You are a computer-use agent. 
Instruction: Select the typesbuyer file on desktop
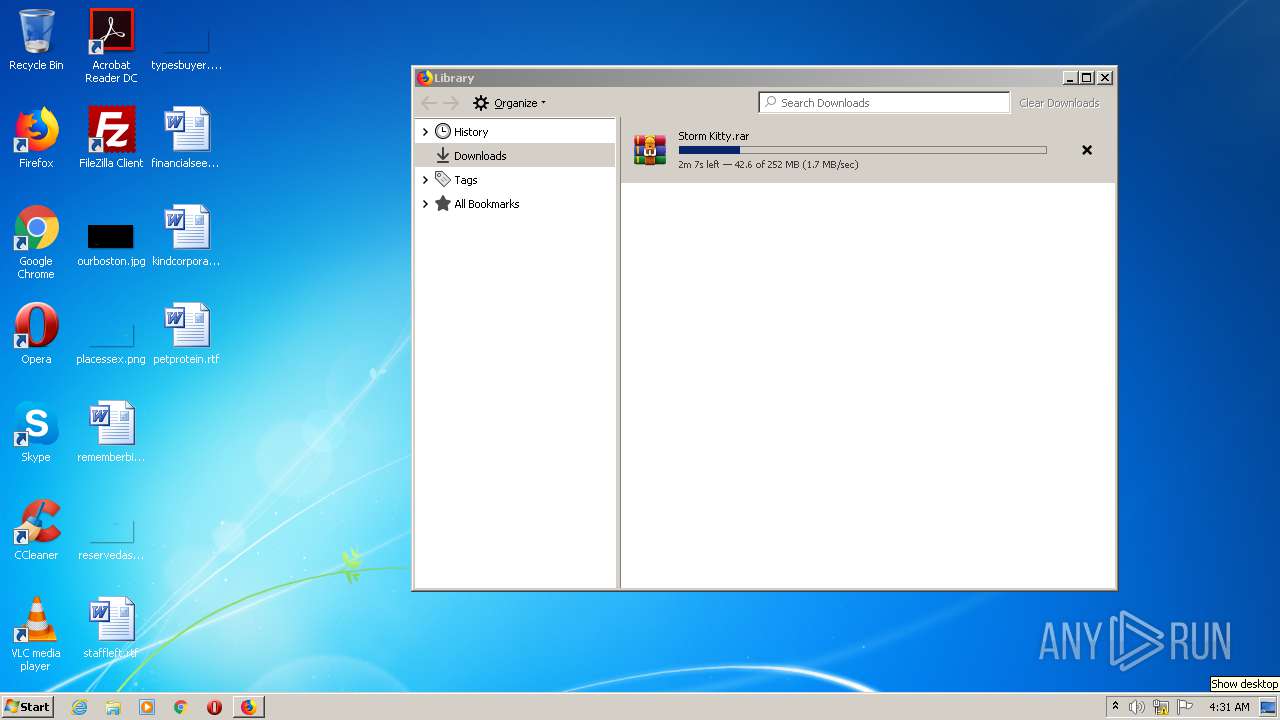186,46
